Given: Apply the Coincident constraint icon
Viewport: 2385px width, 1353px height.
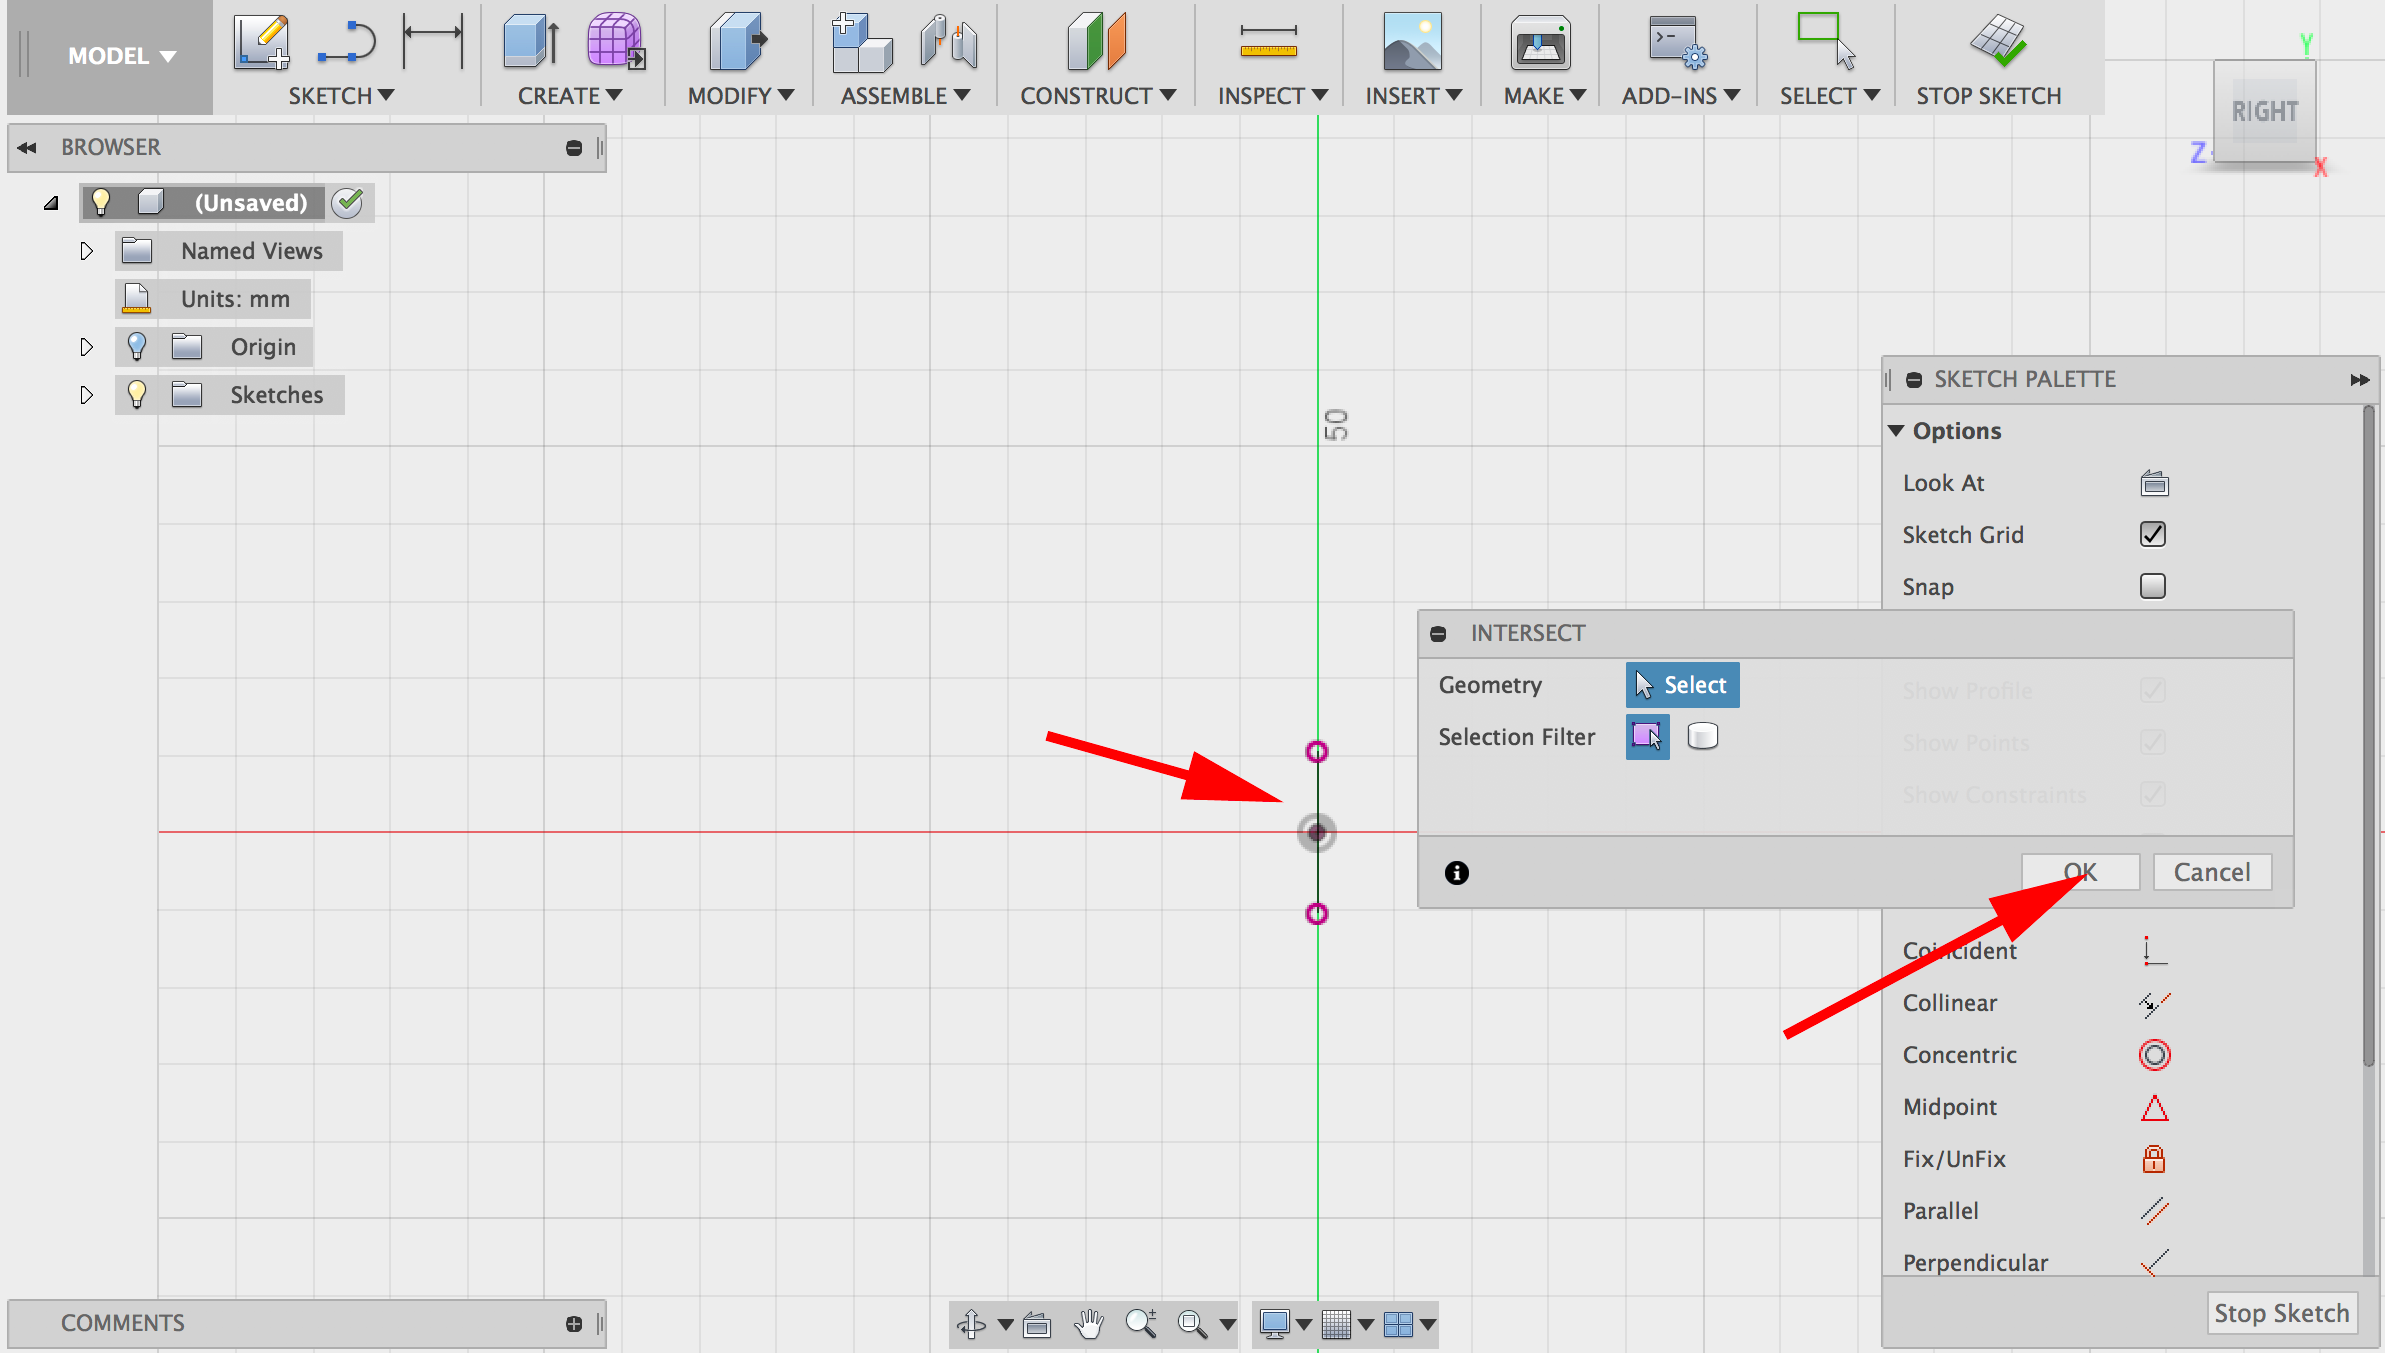Looking at the screenshot, I should click(2154, 951).
